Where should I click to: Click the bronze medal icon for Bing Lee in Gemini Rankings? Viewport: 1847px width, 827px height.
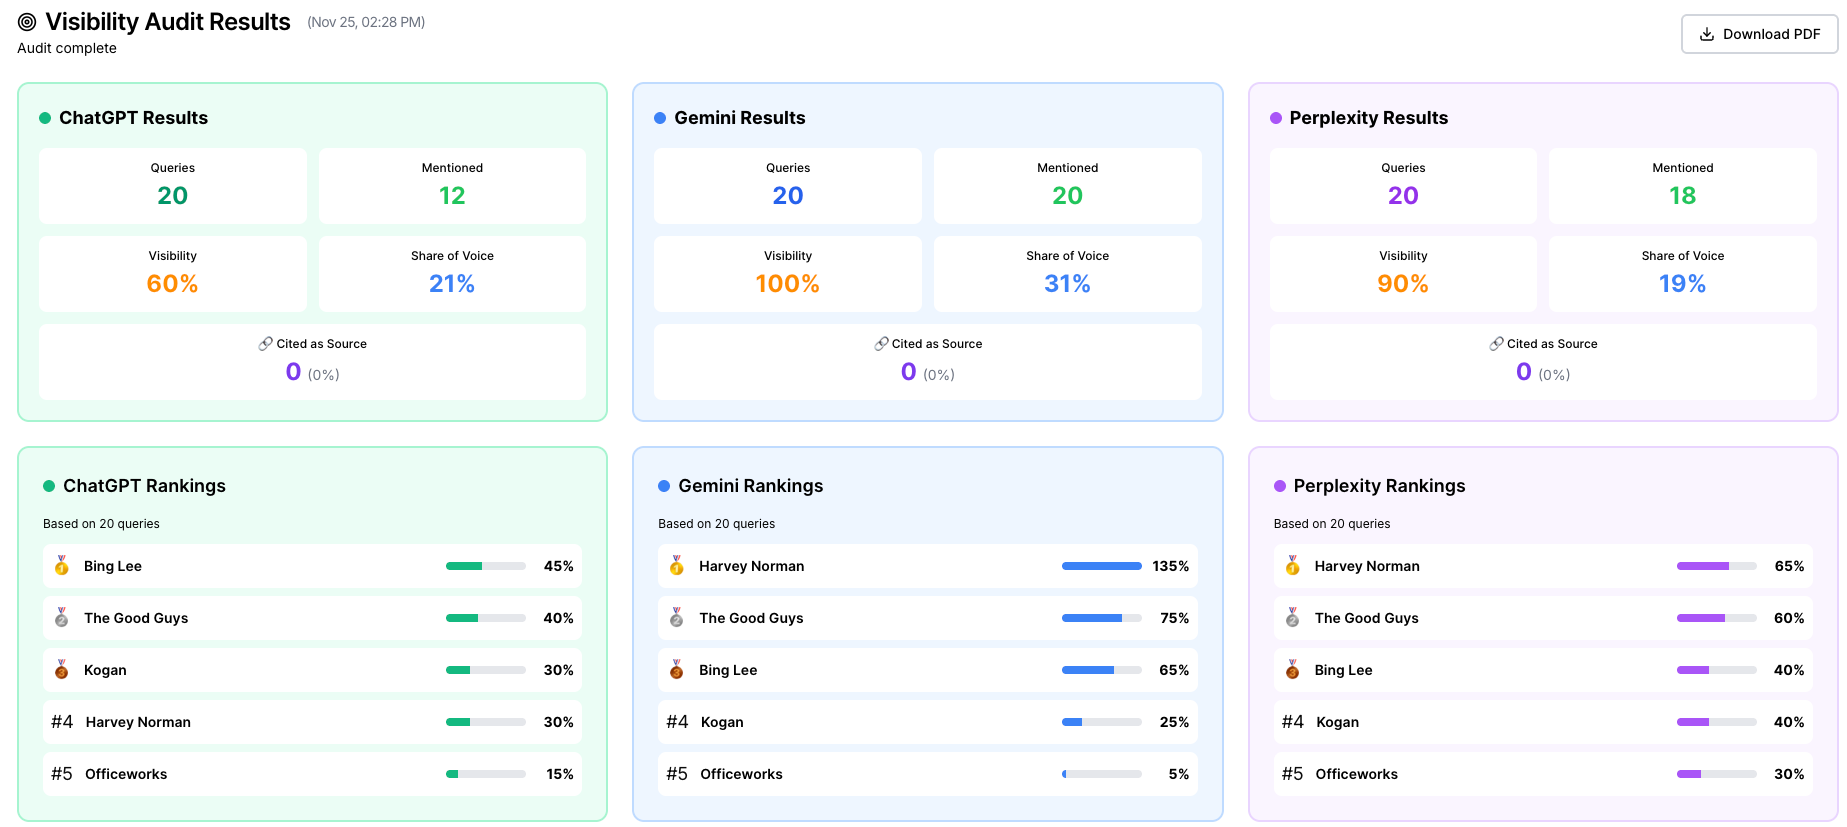(x=677, y=670)
